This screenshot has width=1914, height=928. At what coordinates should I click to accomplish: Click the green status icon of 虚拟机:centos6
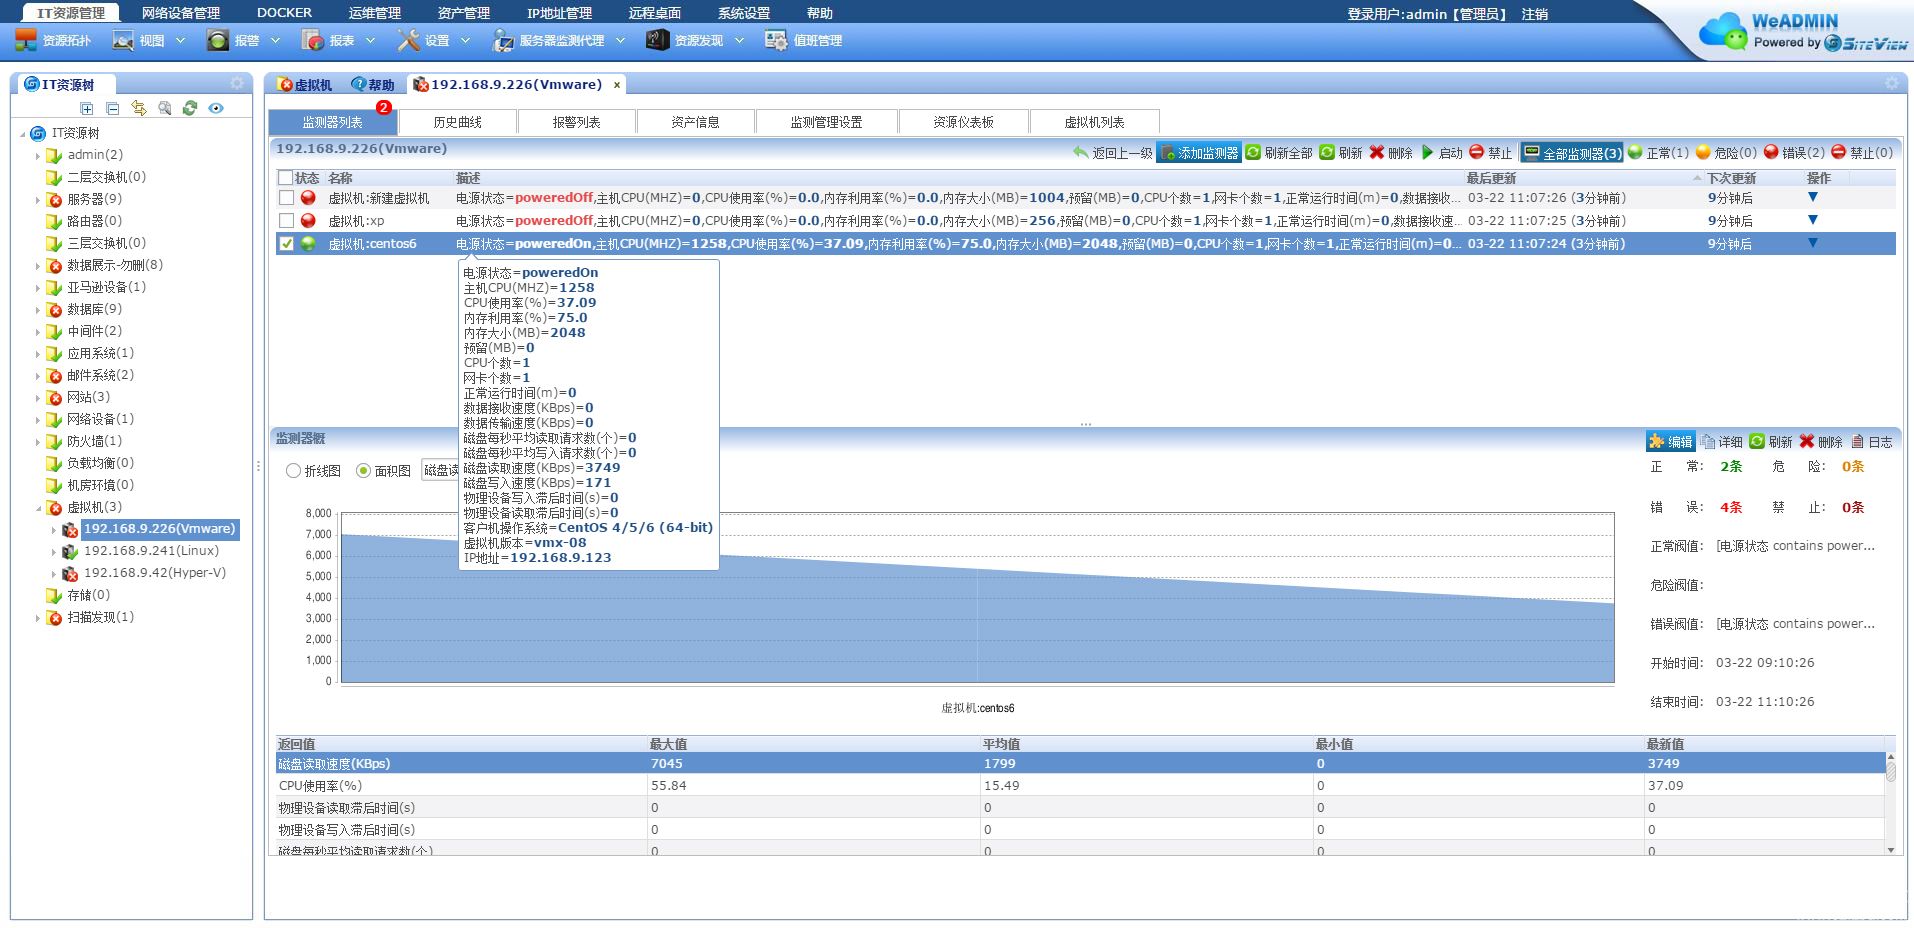click(308, 243)
